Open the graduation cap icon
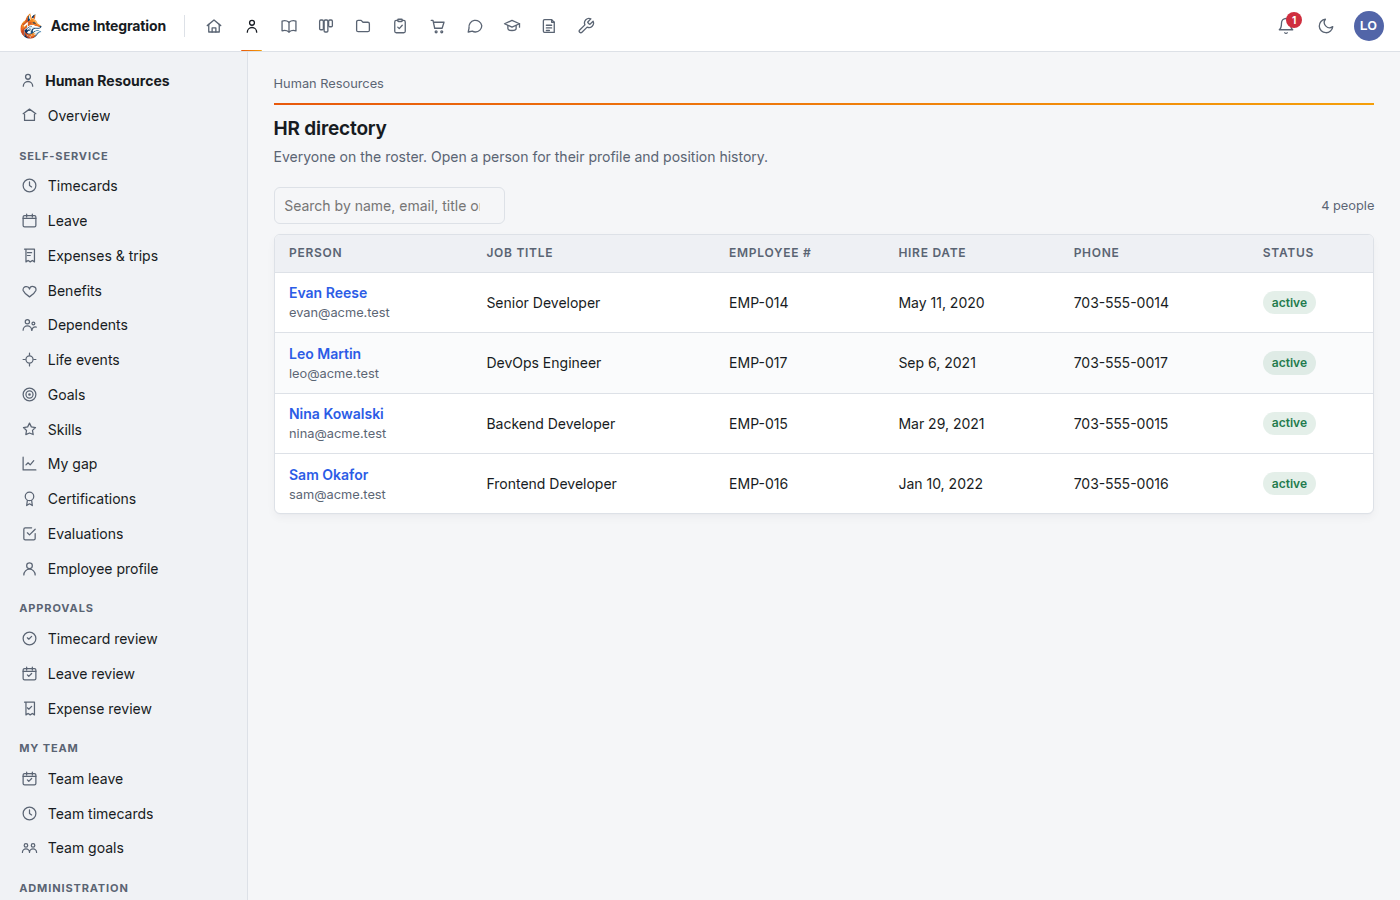The height and width of the screenshot is (900, 1400). (x=512, y=26)
